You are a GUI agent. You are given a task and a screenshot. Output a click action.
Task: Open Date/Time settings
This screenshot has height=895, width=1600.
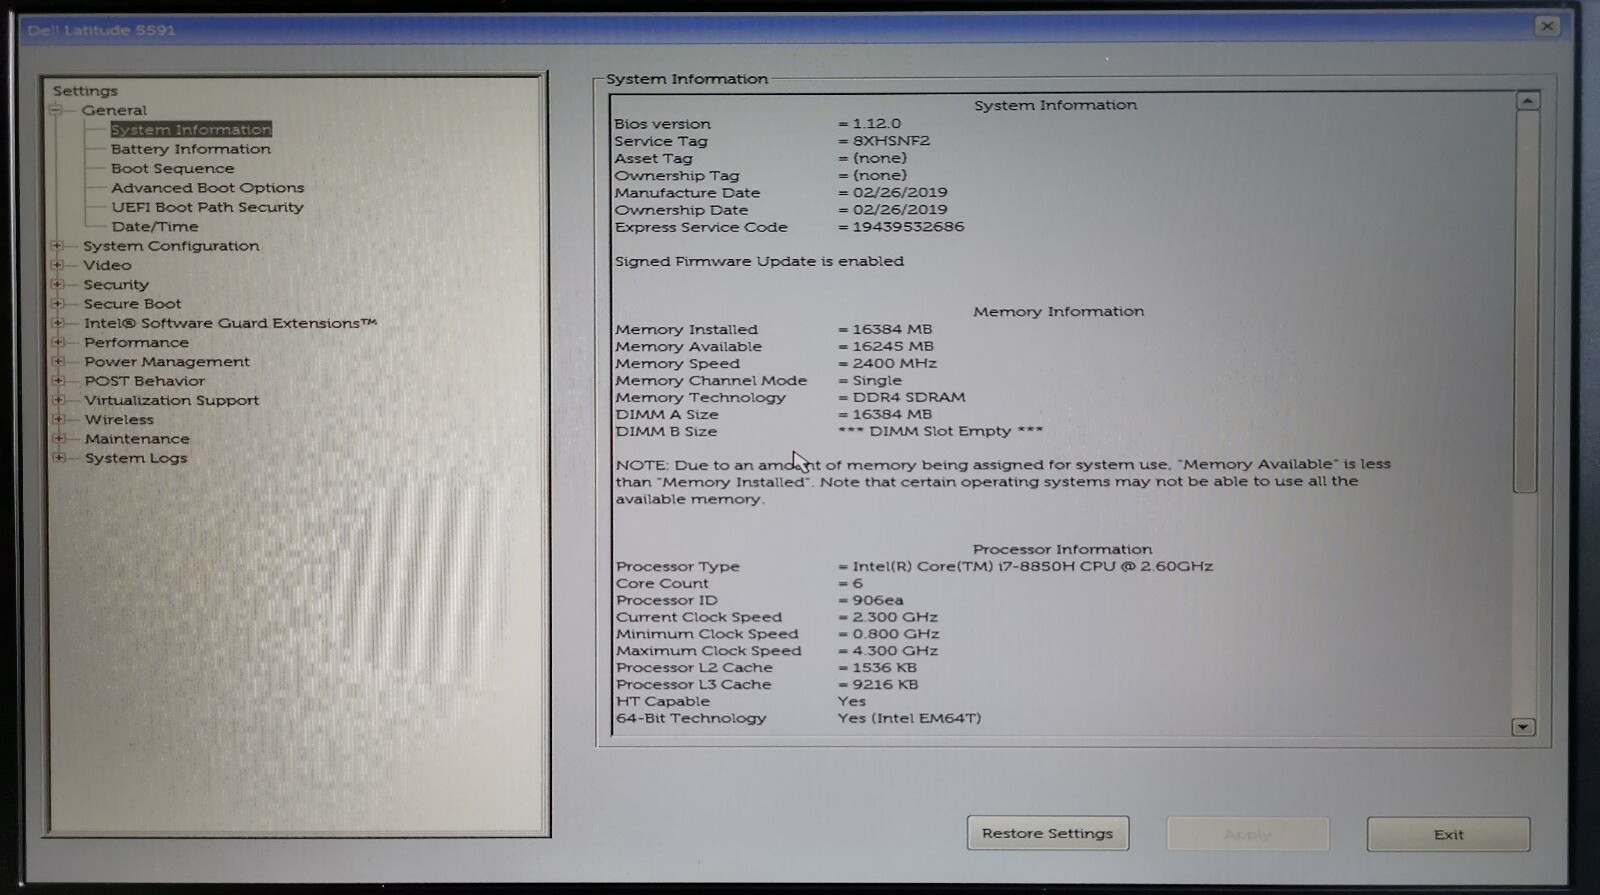click(x=155, y=227)
